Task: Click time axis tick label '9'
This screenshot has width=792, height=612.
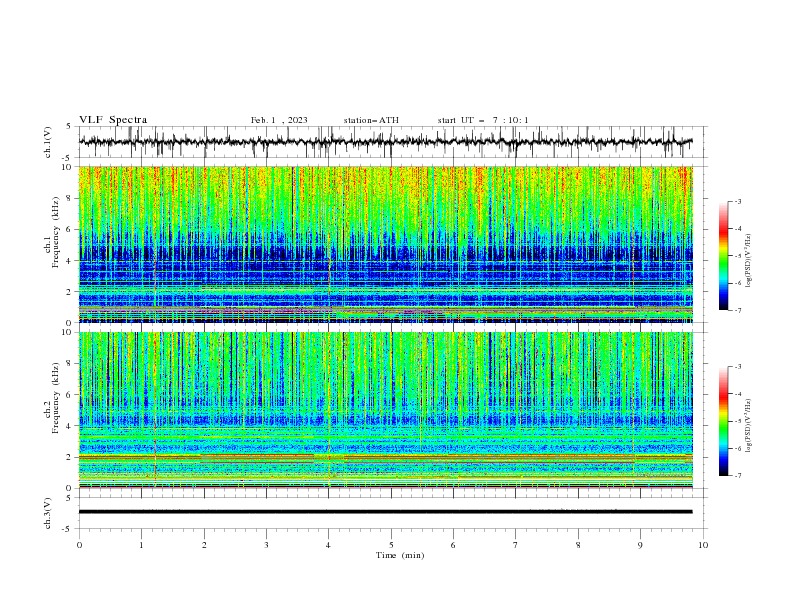Action: tap(641, 545)
